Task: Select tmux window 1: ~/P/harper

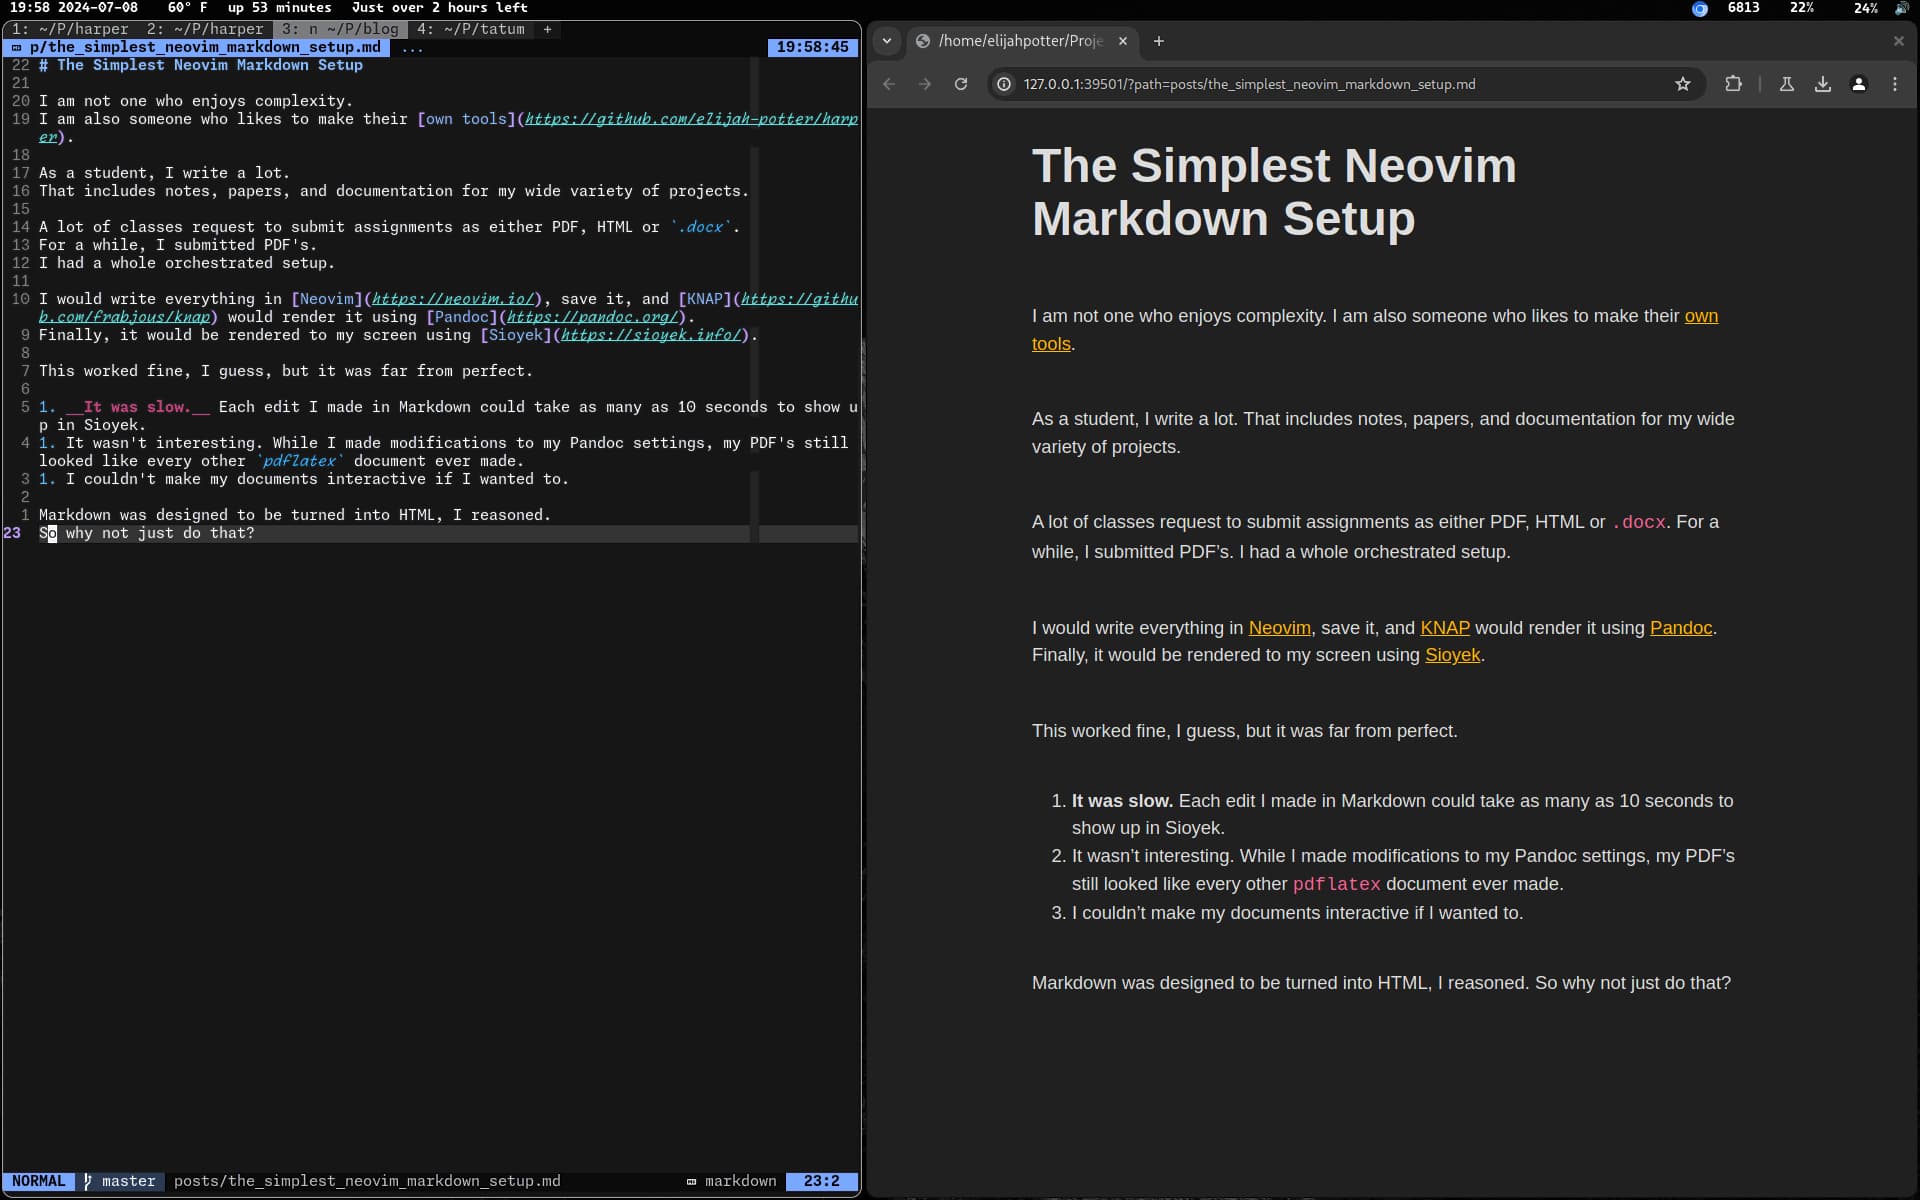Action: 70,29
